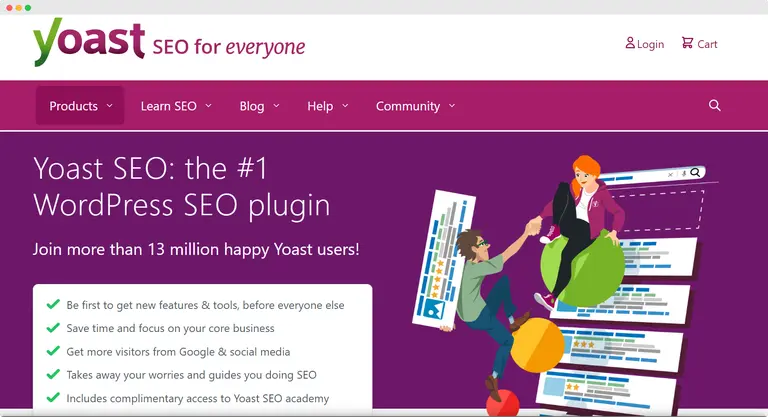Click the checkmark beside 'Includes complimentary access'
768x417 pixels.
pyautogui.click(x=53, y=397)
